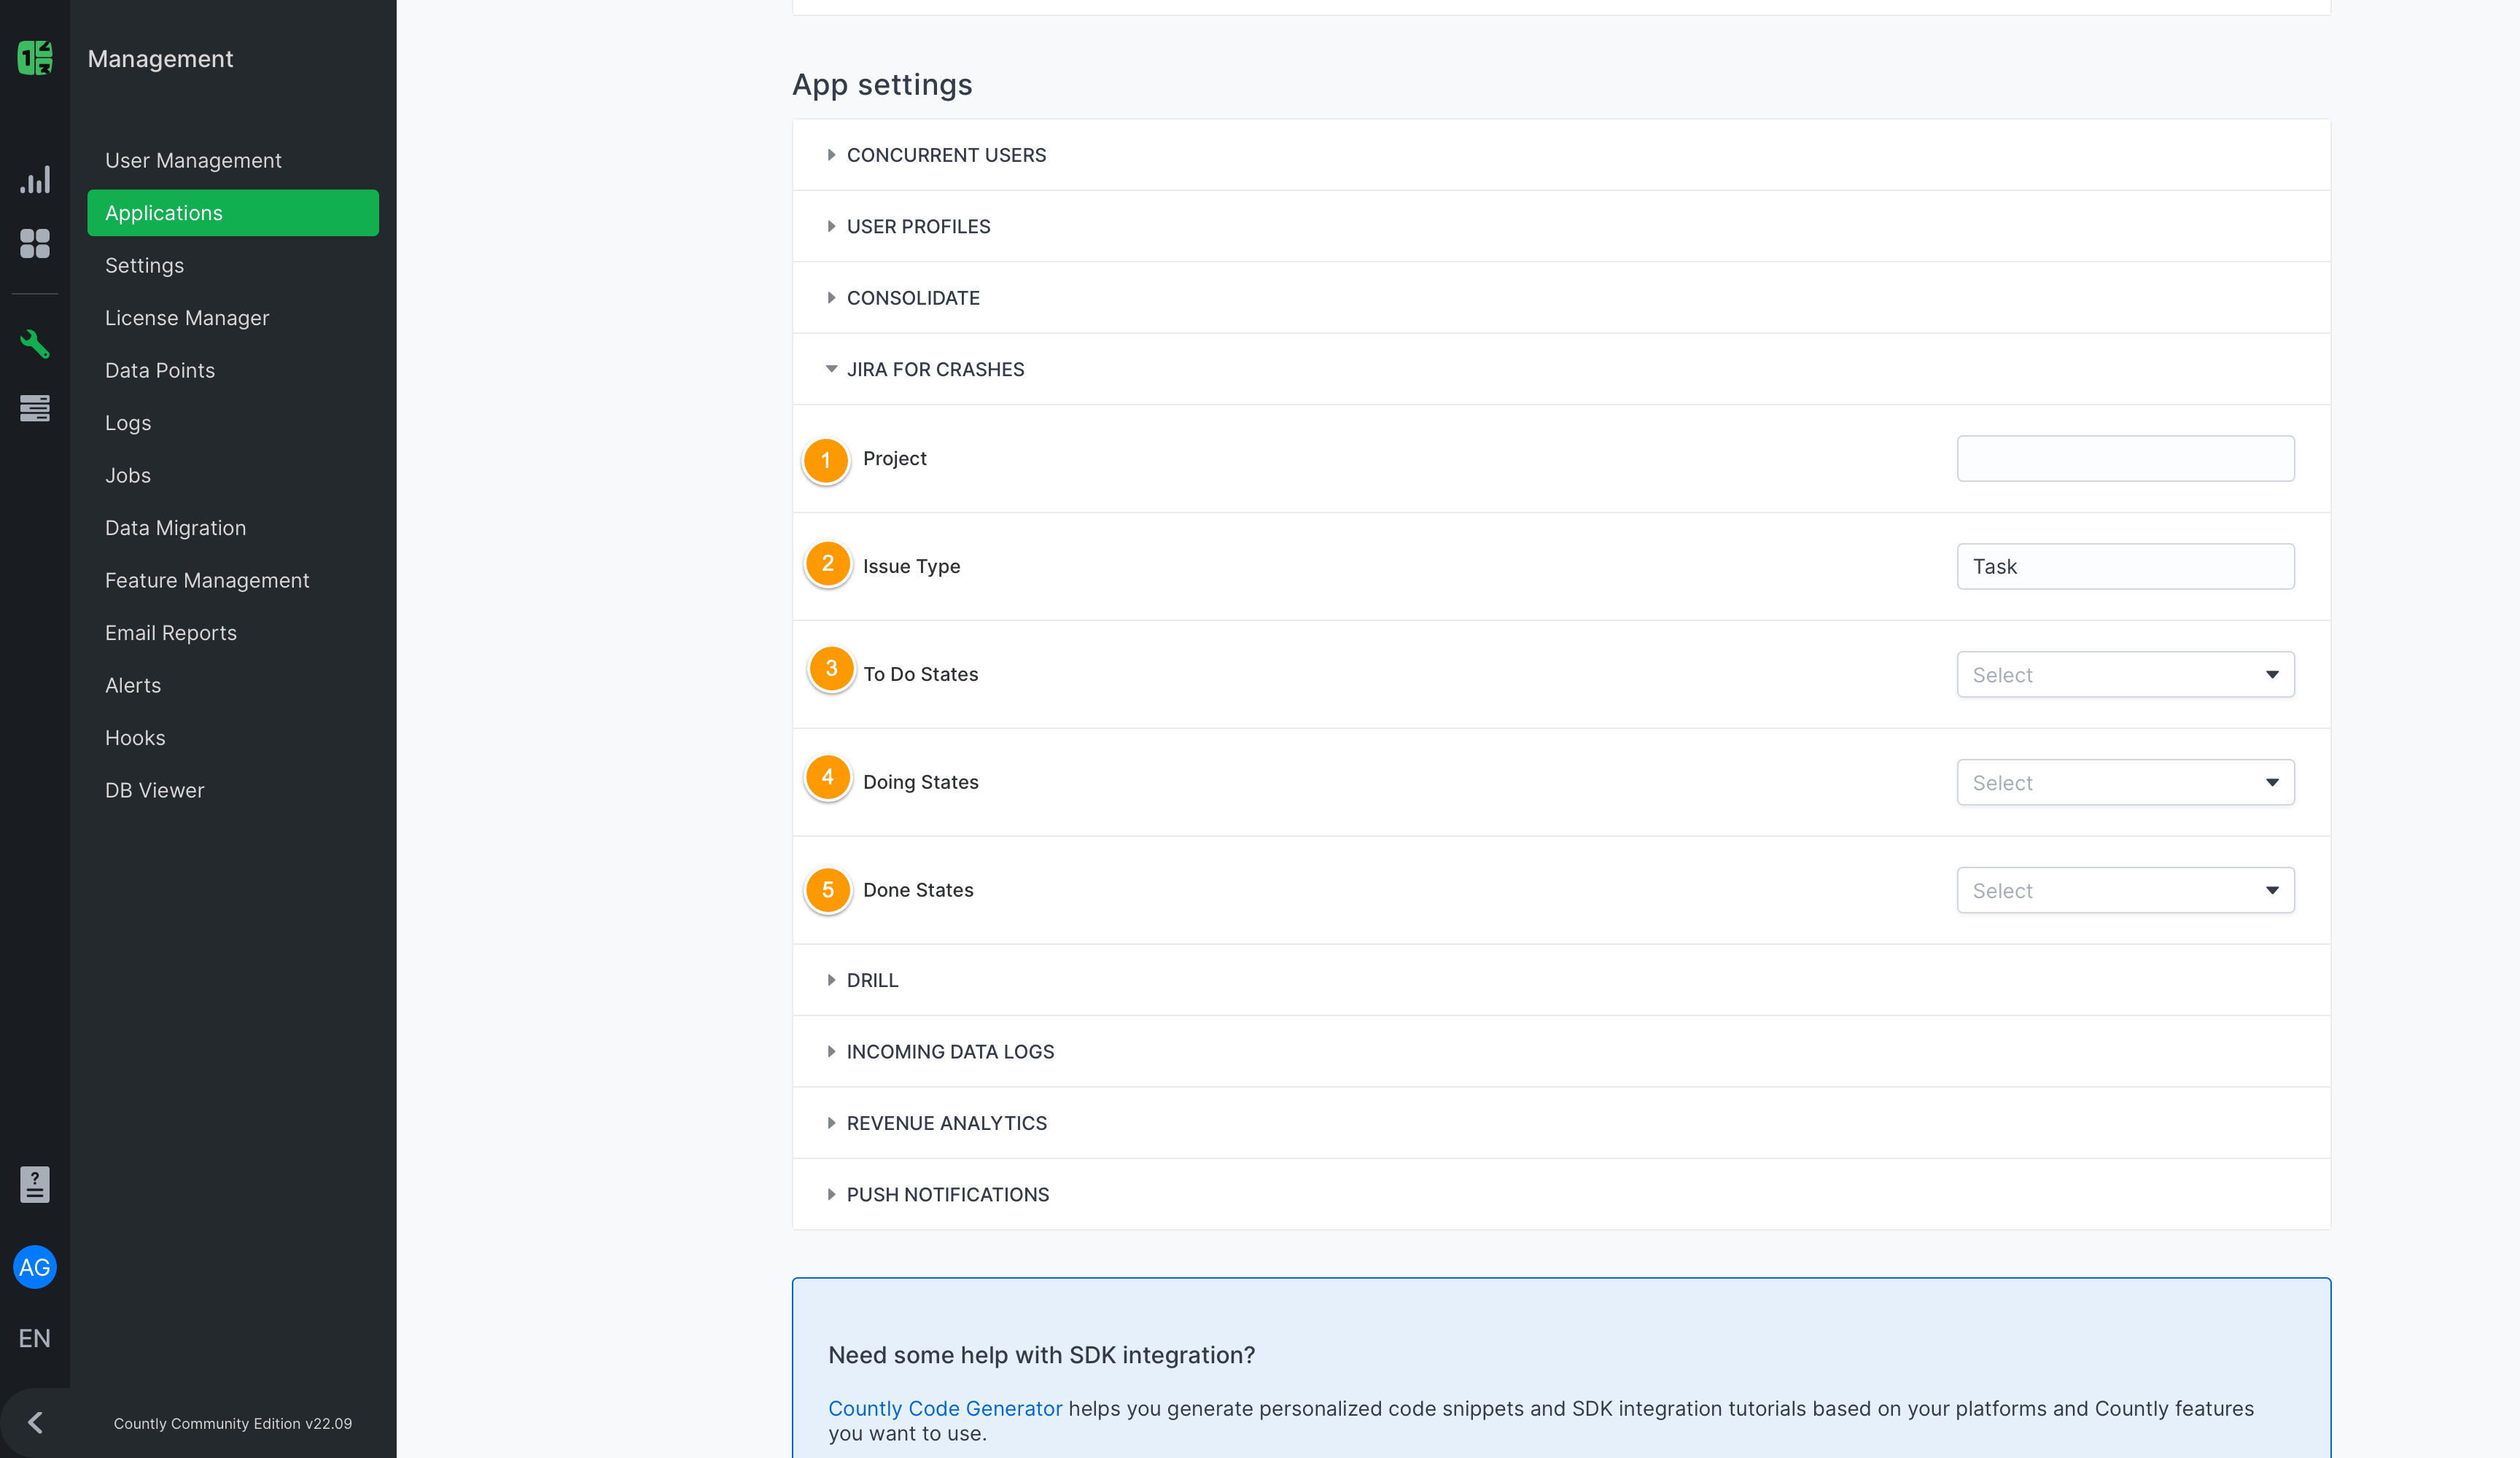This screenshot has width=2520, height=1458.
Task: Collapse the sidebar with the chevron icon
Action: pos(35,1422)
